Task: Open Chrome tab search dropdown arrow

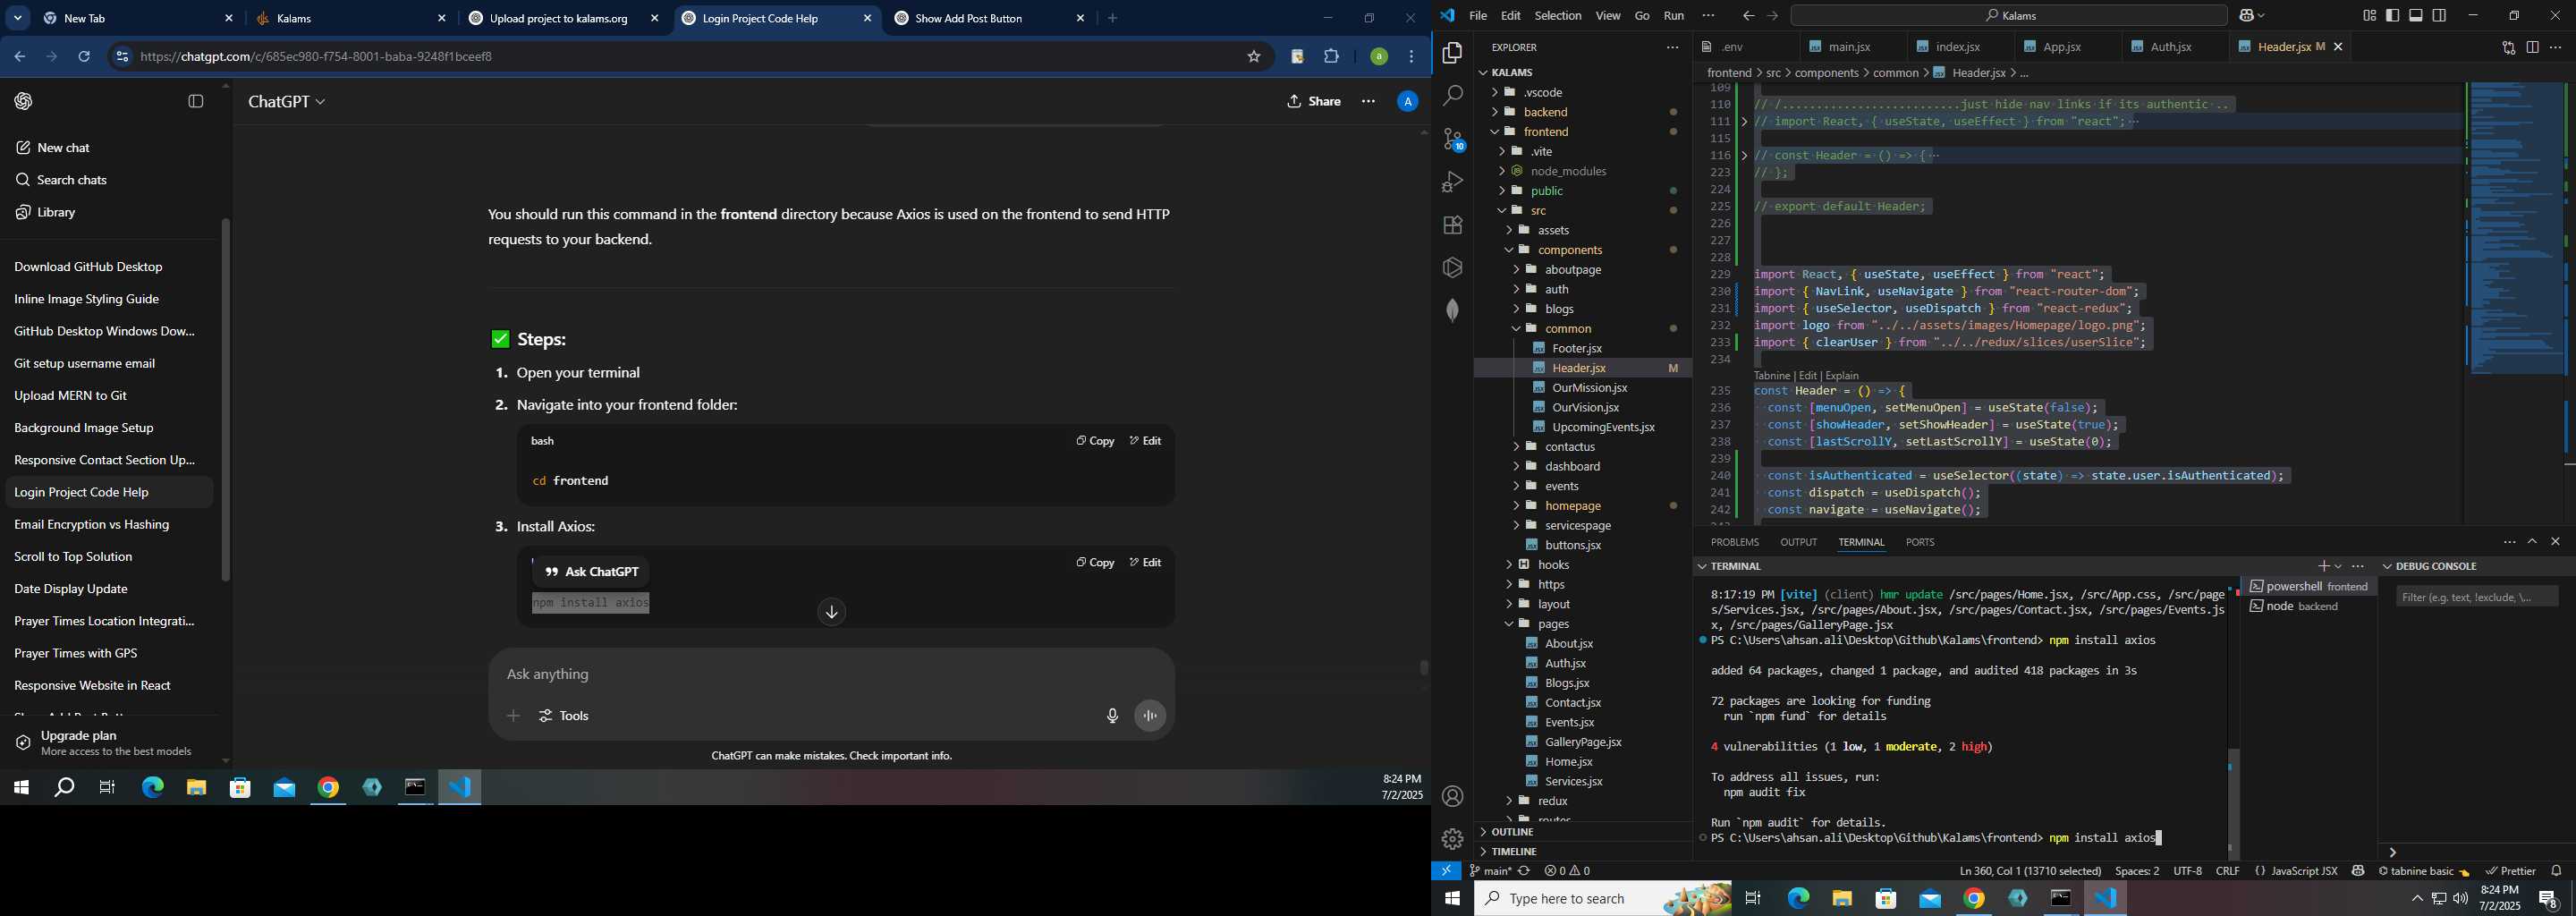Action: (17, 18)
